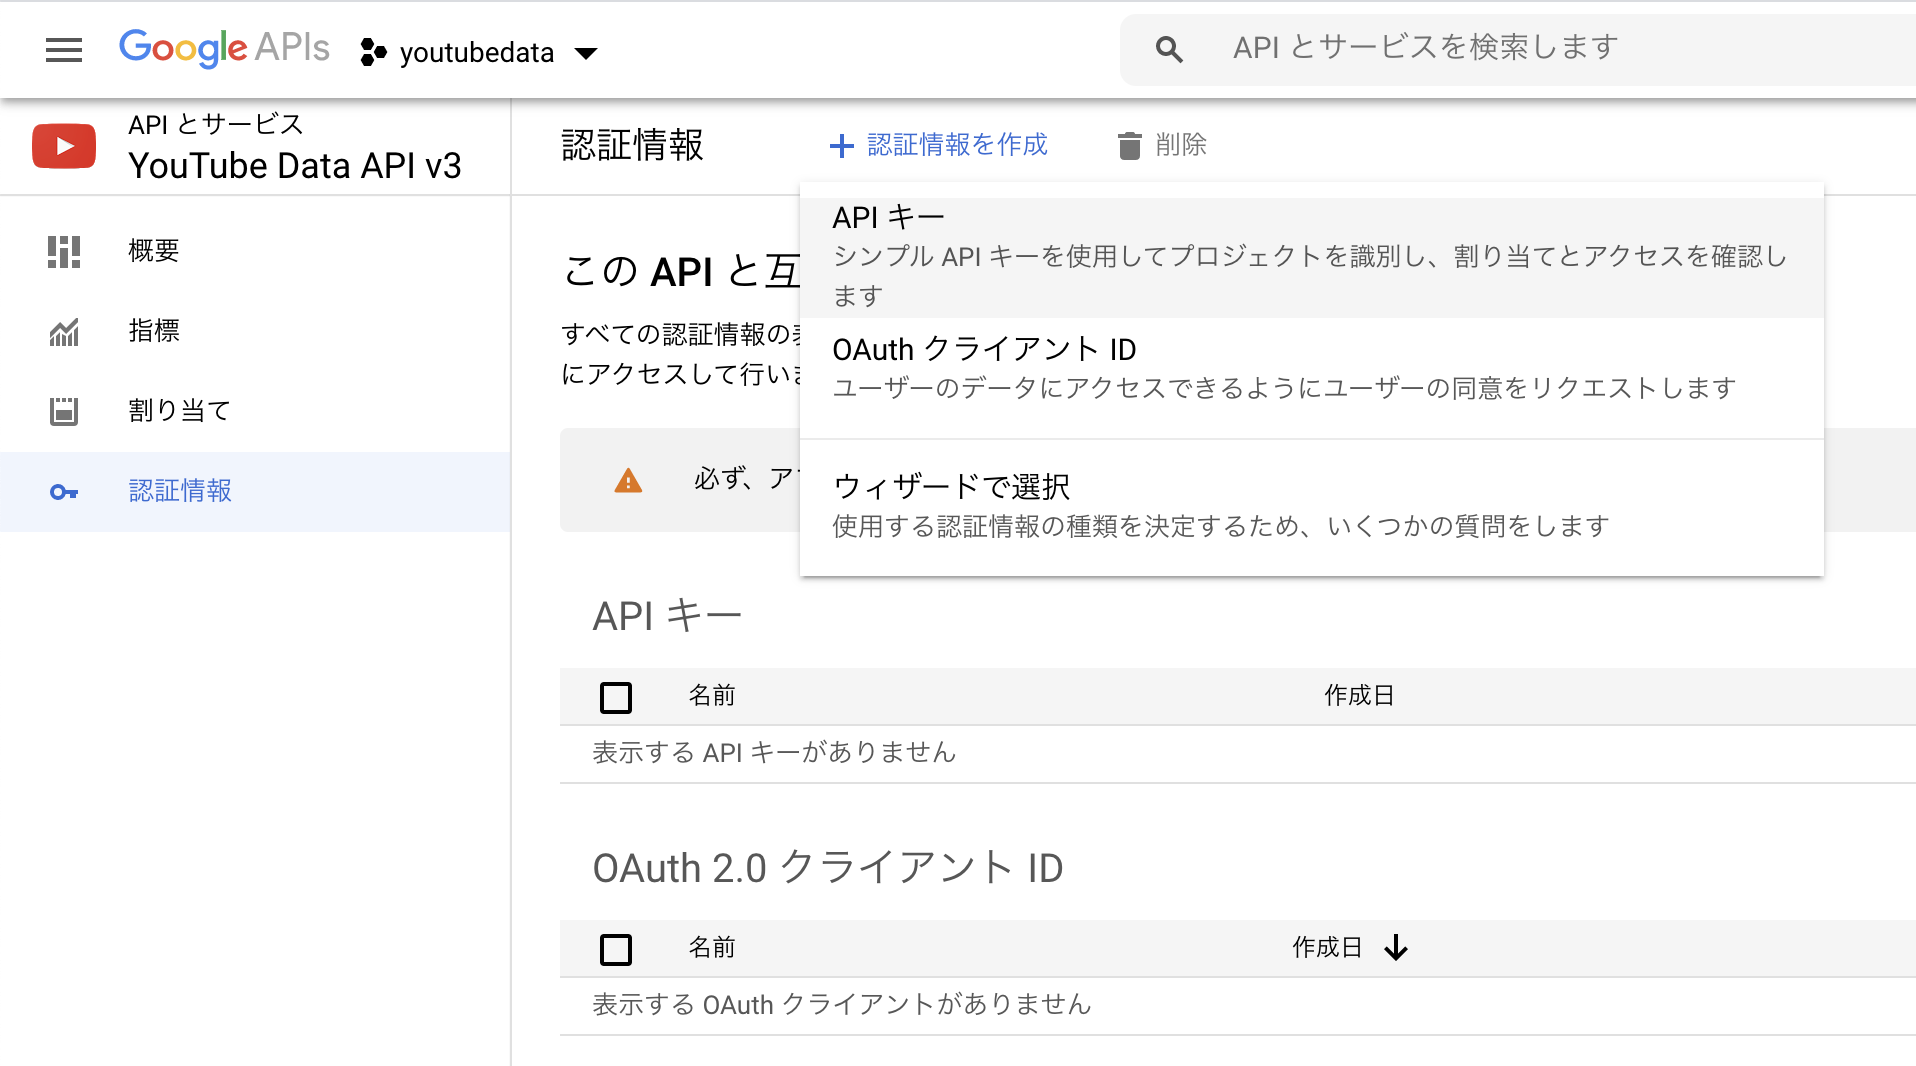Image resolution: width=1916 pixels, height=1066 pixels.
Task: Choose OAuth クライアント ID menu entry
Action: (1312, 368)
